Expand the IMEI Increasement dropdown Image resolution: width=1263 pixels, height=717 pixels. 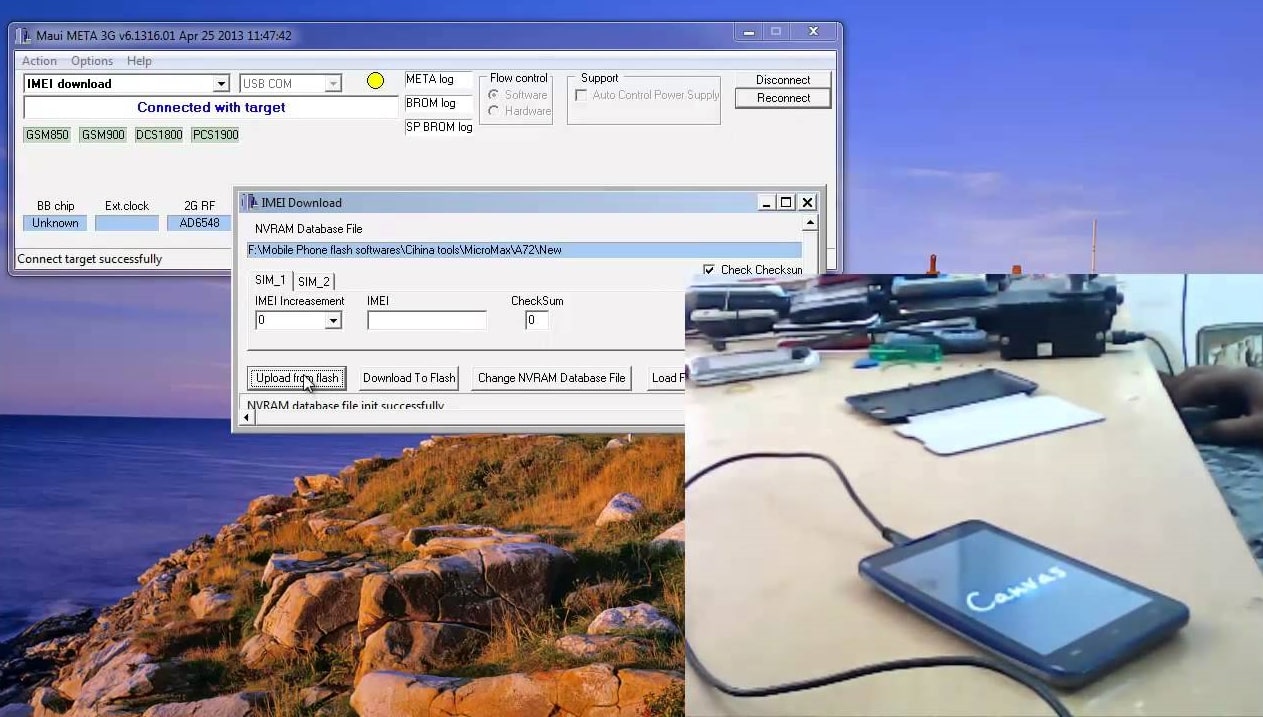click(333, 321)
